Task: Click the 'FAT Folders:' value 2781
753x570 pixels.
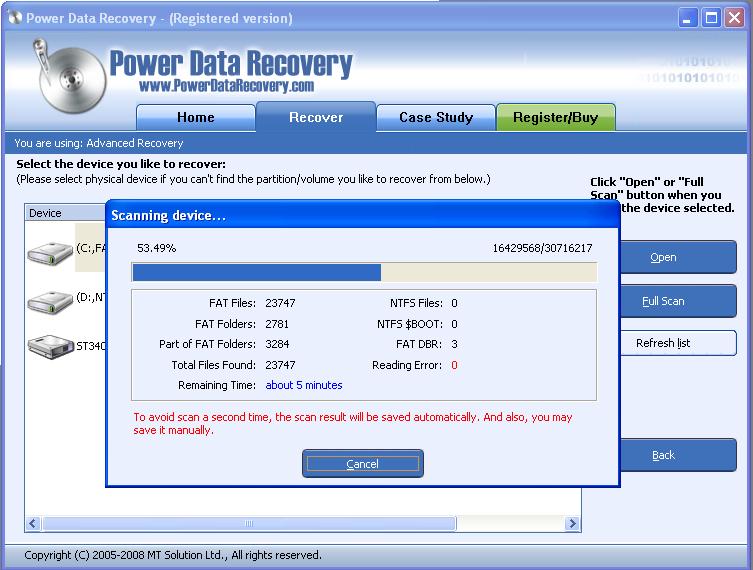Action: point(277,324)
